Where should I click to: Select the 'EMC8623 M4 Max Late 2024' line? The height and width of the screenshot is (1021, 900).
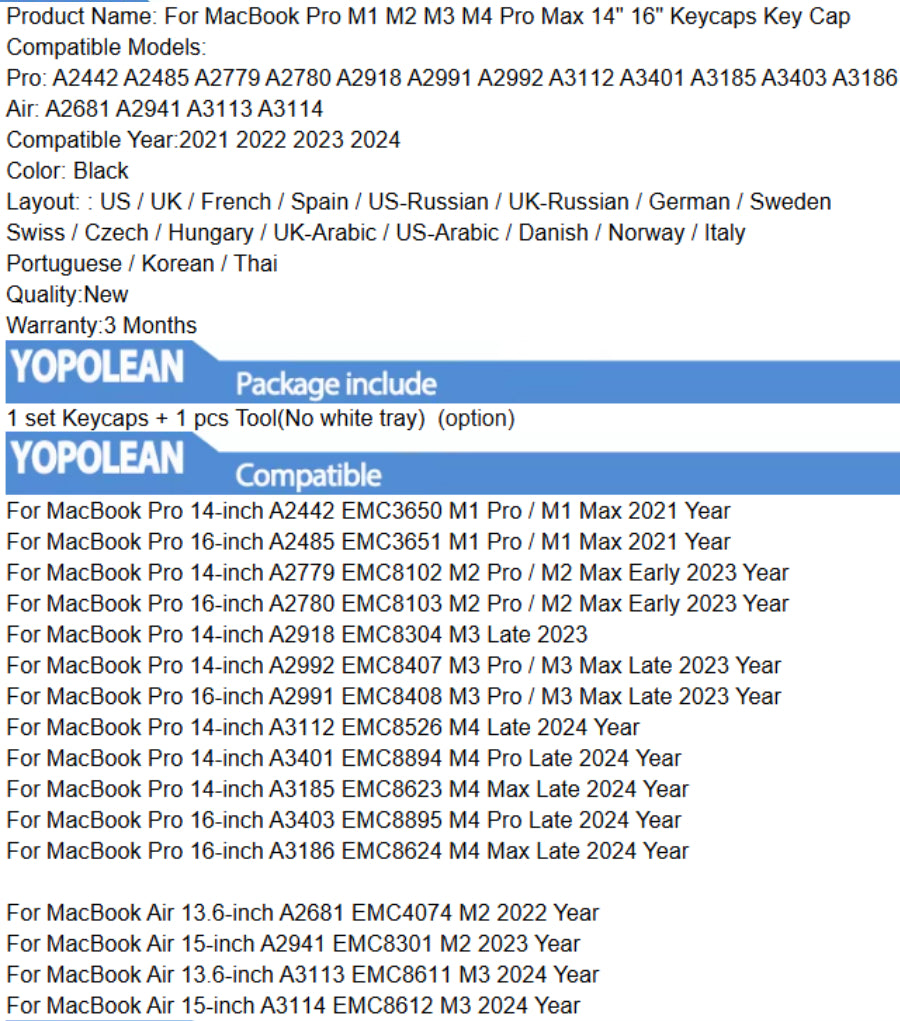click(x=348, y=789)
